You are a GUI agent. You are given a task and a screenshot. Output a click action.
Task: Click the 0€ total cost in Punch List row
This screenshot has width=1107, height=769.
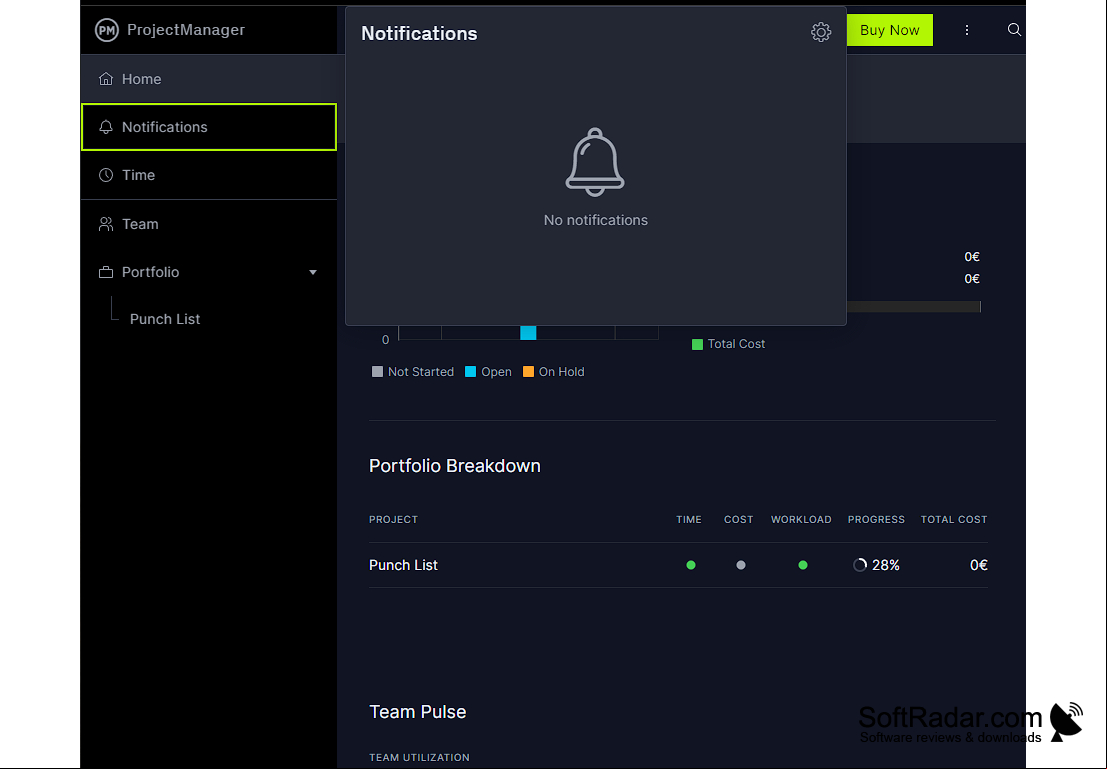coord(979,565)
